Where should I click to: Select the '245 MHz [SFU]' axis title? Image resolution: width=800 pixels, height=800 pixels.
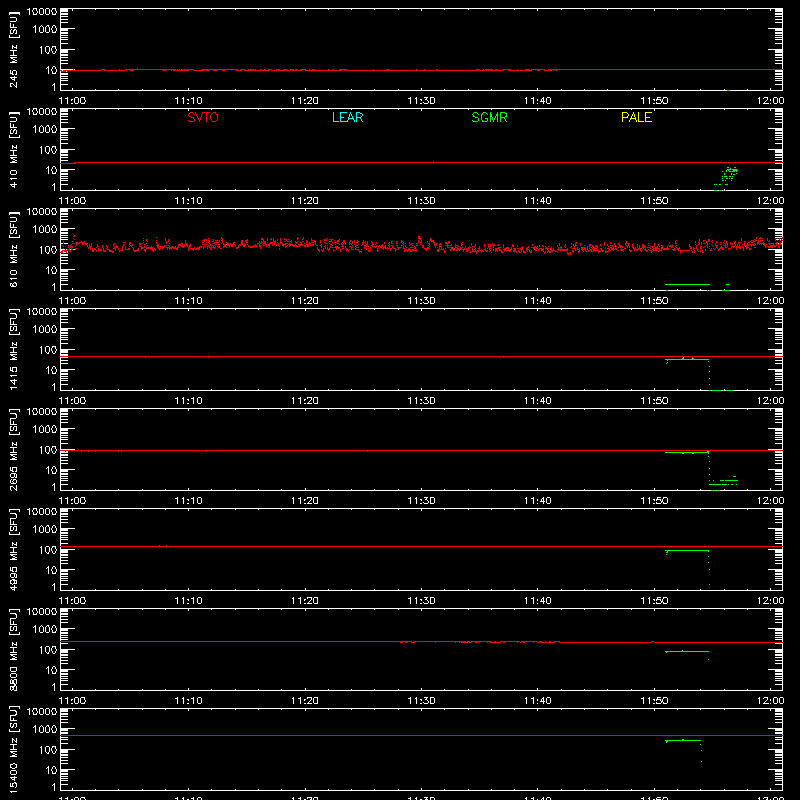[x=13, y=49]
